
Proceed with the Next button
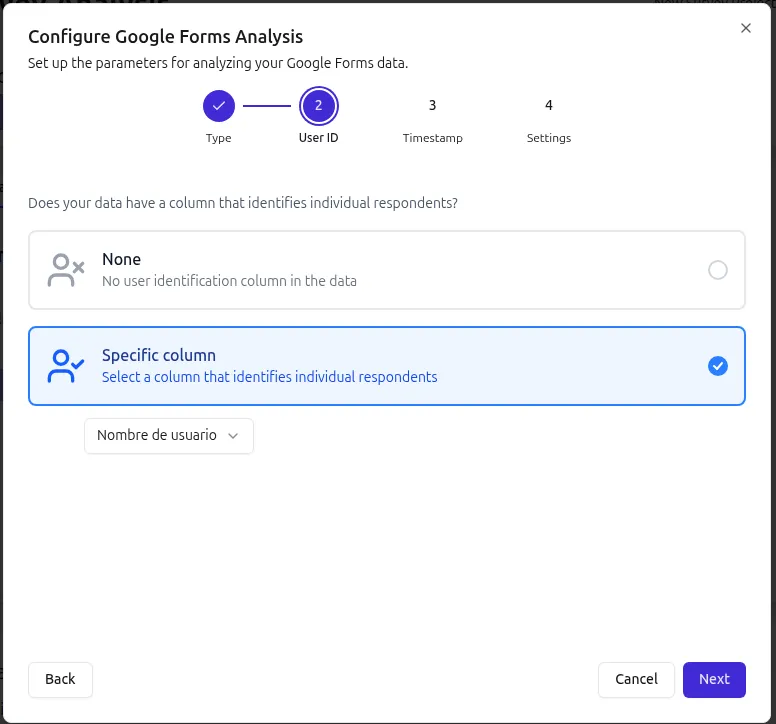click(714, 679)
